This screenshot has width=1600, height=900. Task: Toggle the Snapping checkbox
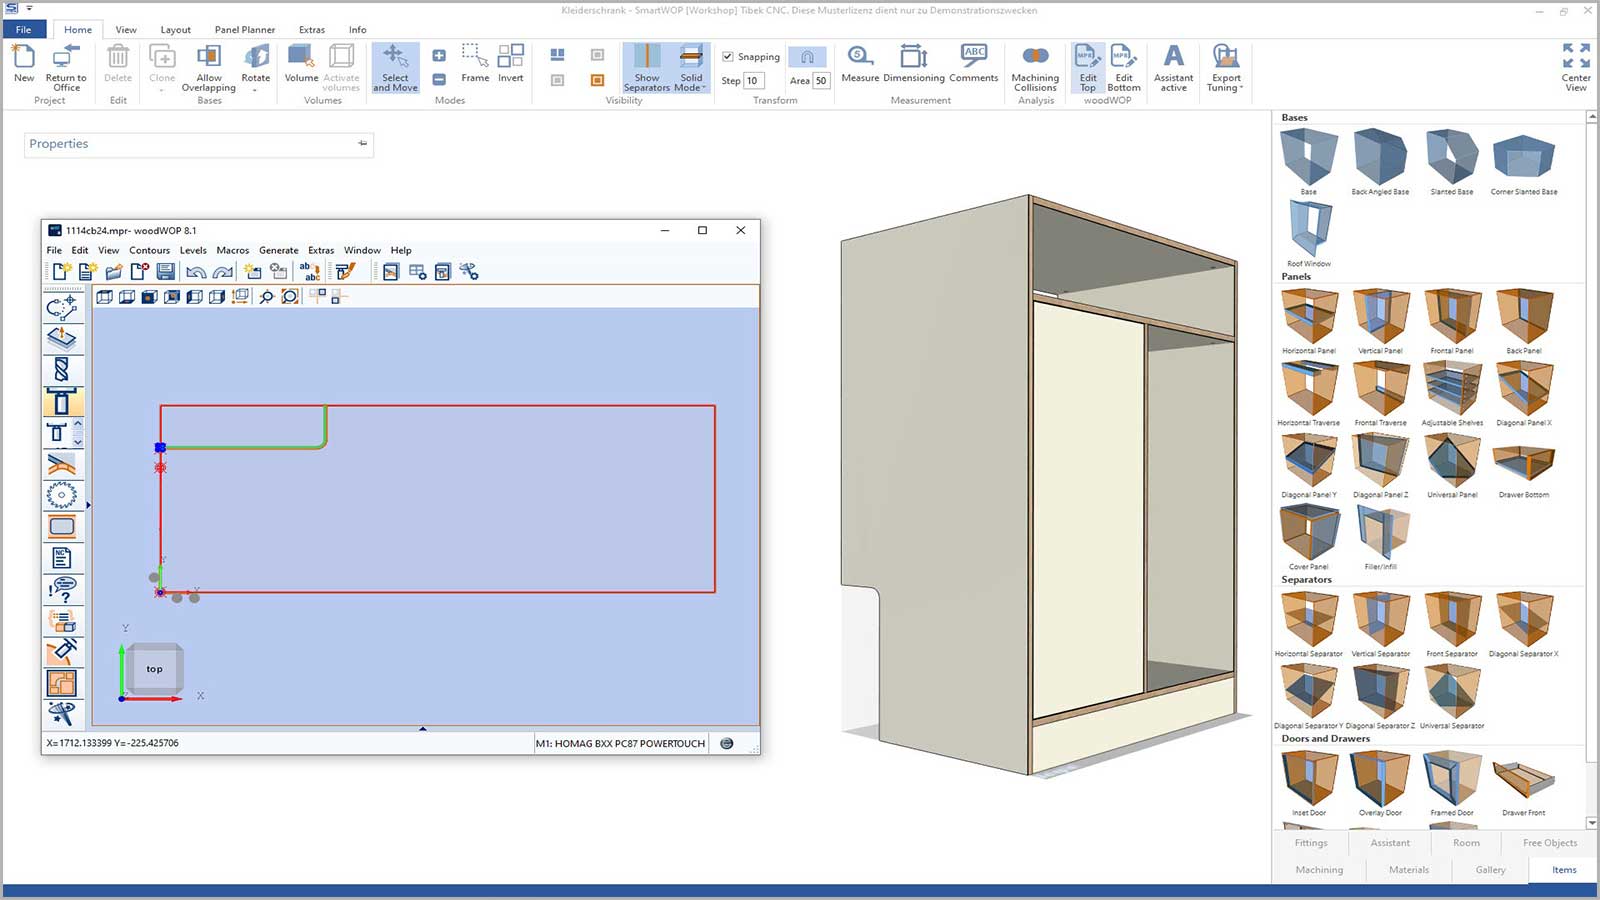[x=728, y=57]
